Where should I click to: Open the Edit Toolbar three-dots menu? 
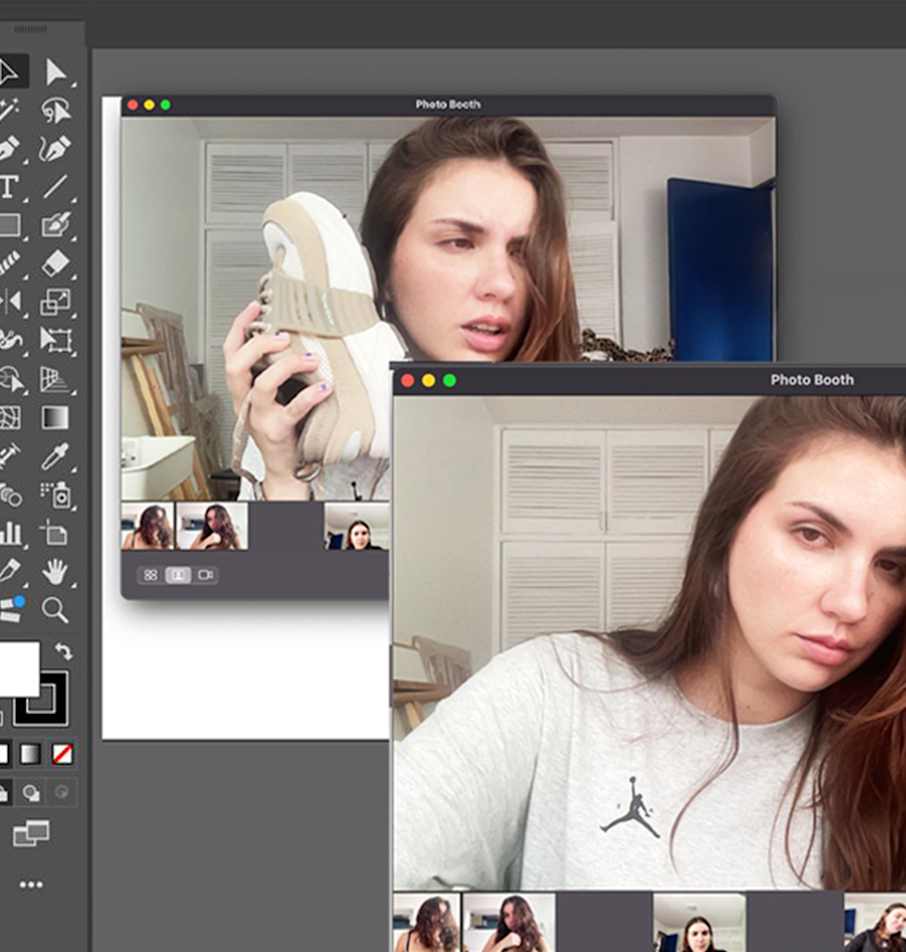click(x=31, y=884)
